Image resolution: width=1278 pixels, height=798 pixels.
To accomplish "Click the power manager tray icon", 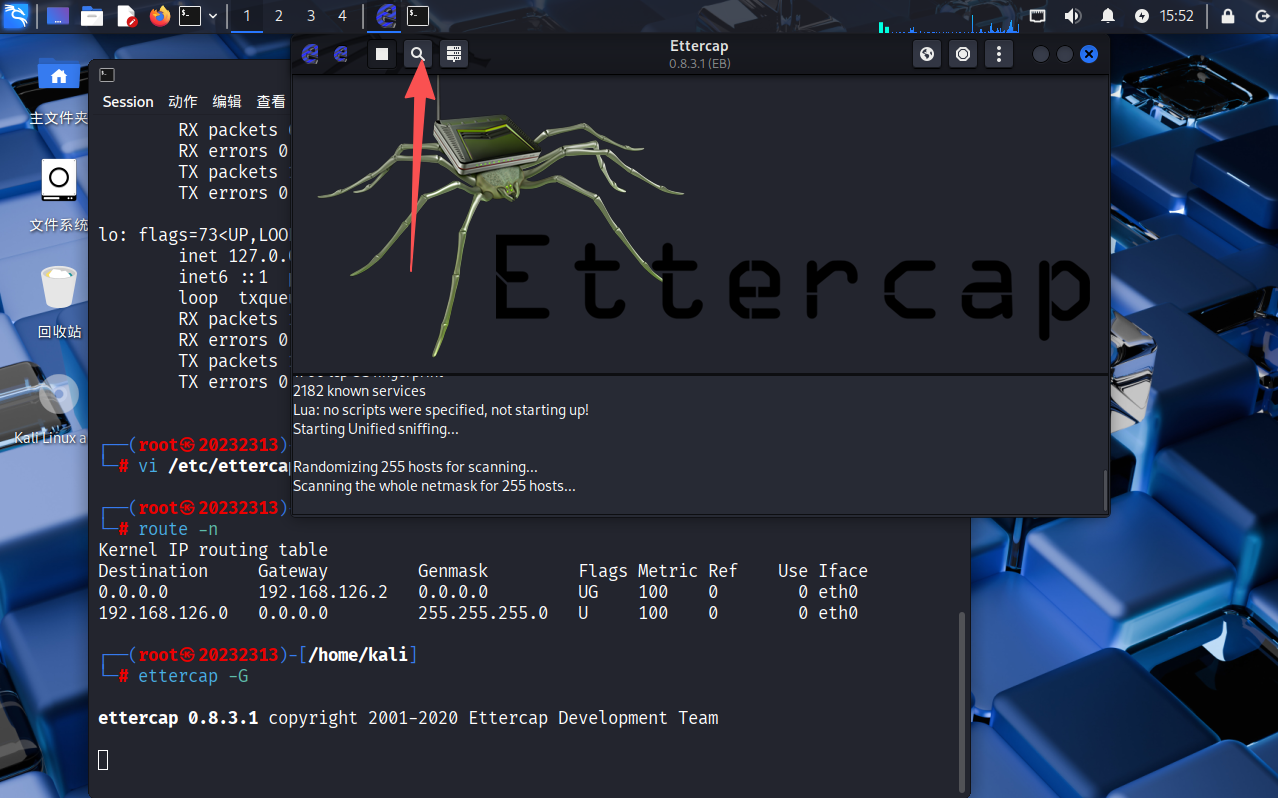I will coord(1143,16).
